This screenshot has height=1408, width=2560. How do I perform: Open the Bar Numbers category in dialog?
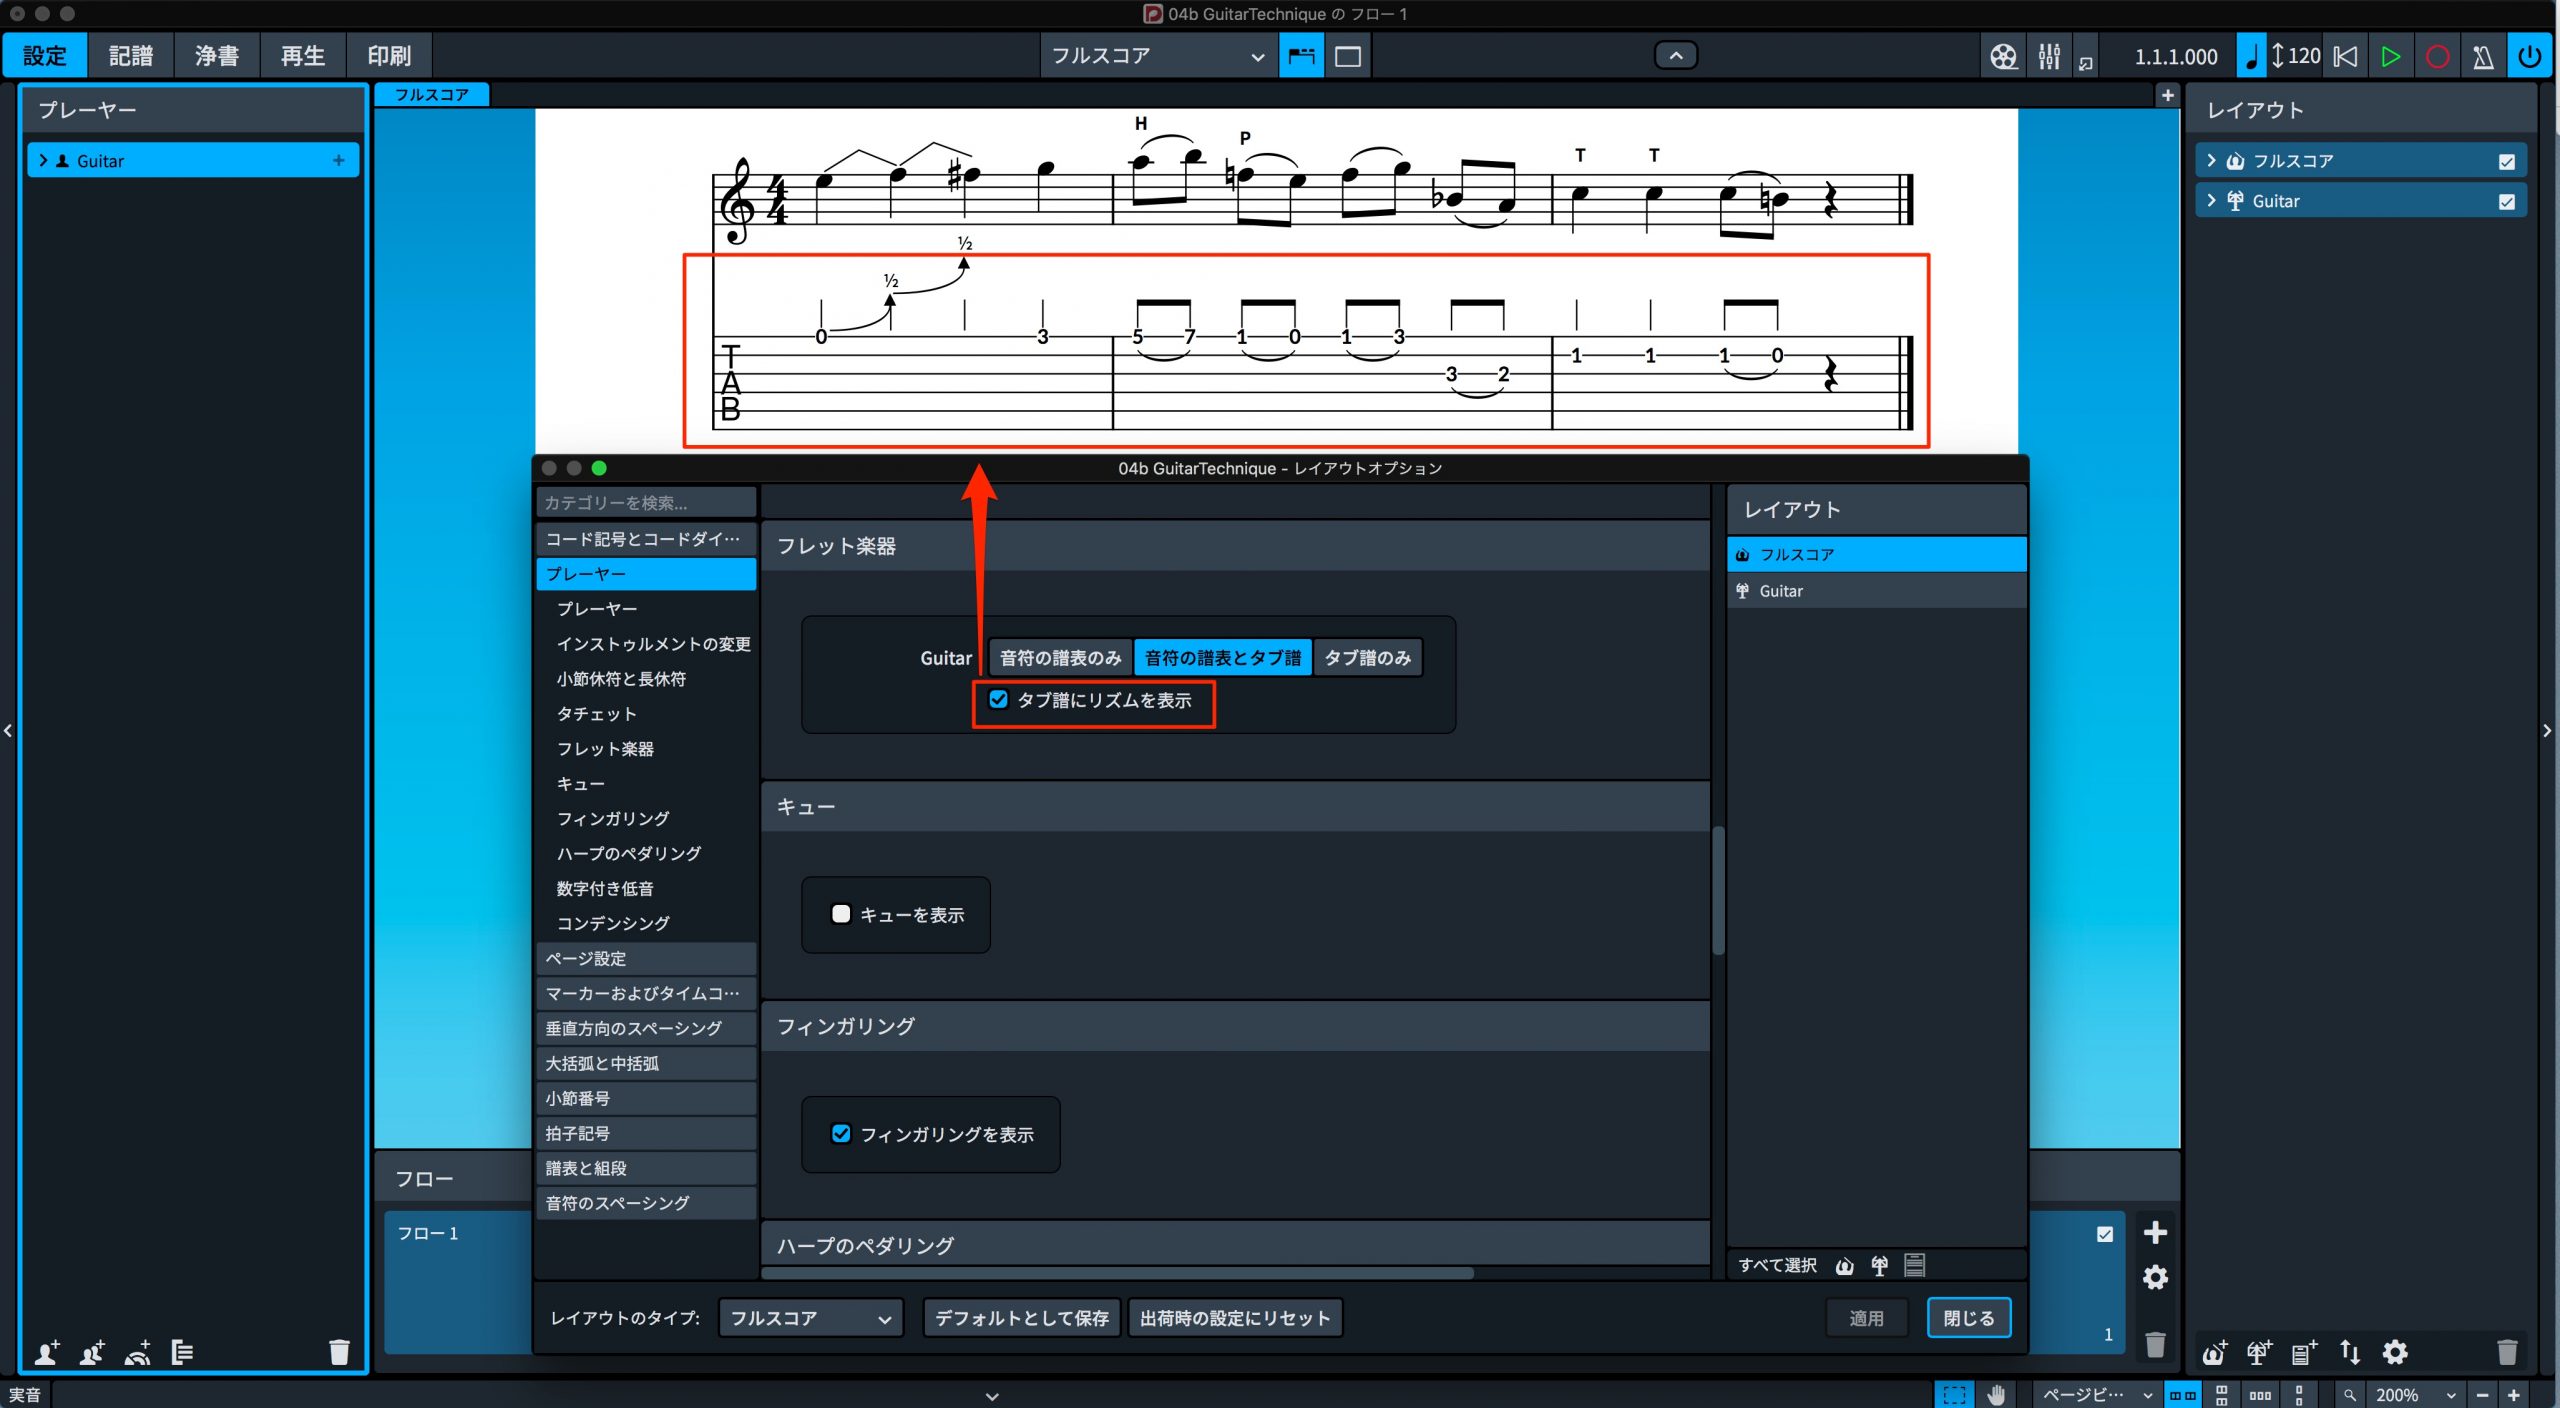[x=646, y=1098]
